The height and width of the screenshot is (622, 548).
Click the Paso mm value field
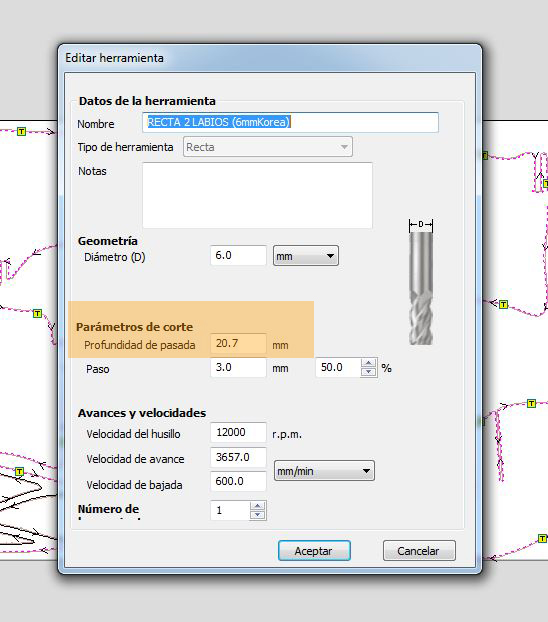pyautogui.click(x=238, y=367)
